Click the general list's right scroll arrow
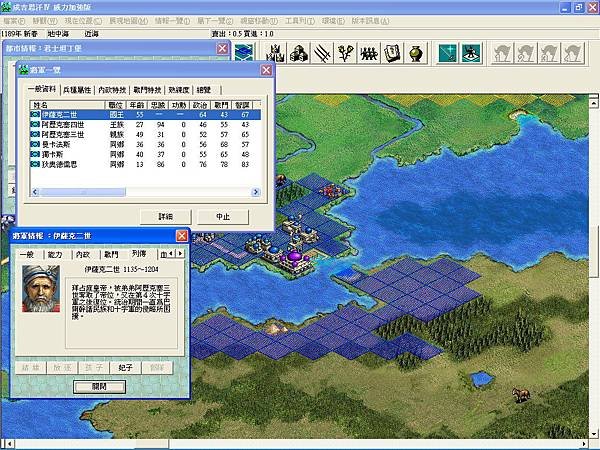The height and width of the screenshot is (450, 600). 256,192
